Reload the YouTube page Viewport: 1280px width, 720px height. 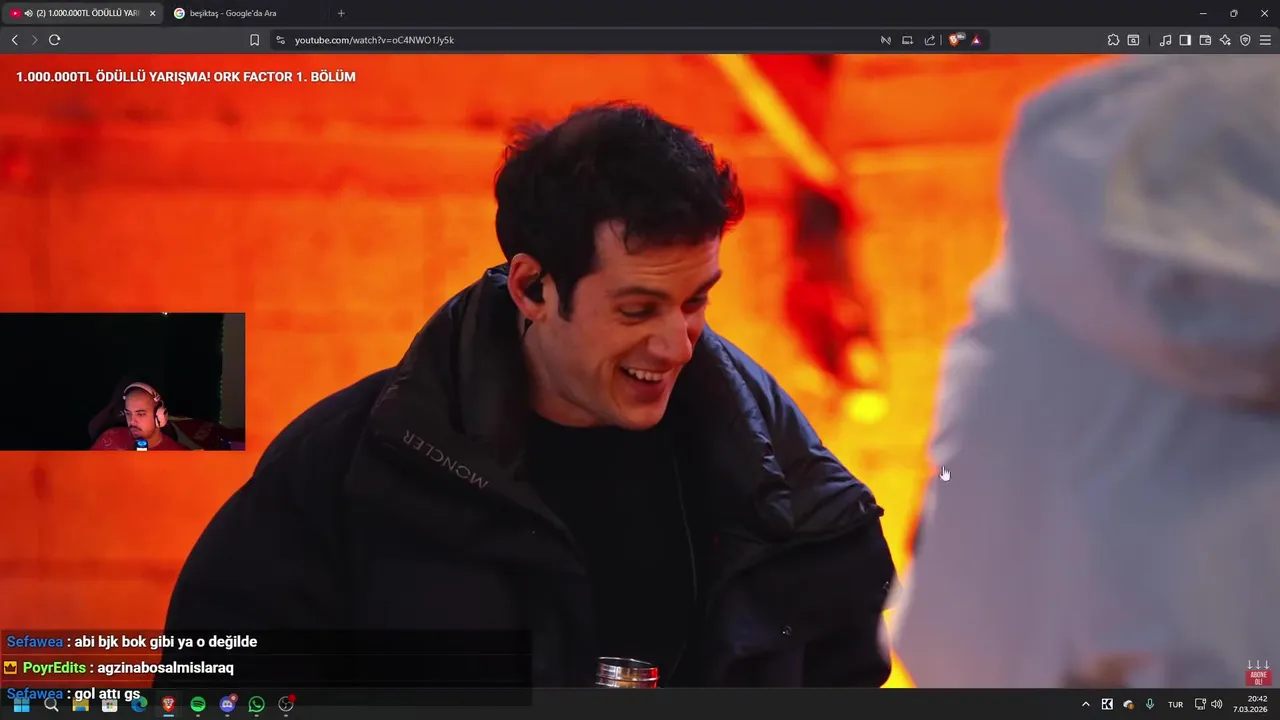click(54, 40)
